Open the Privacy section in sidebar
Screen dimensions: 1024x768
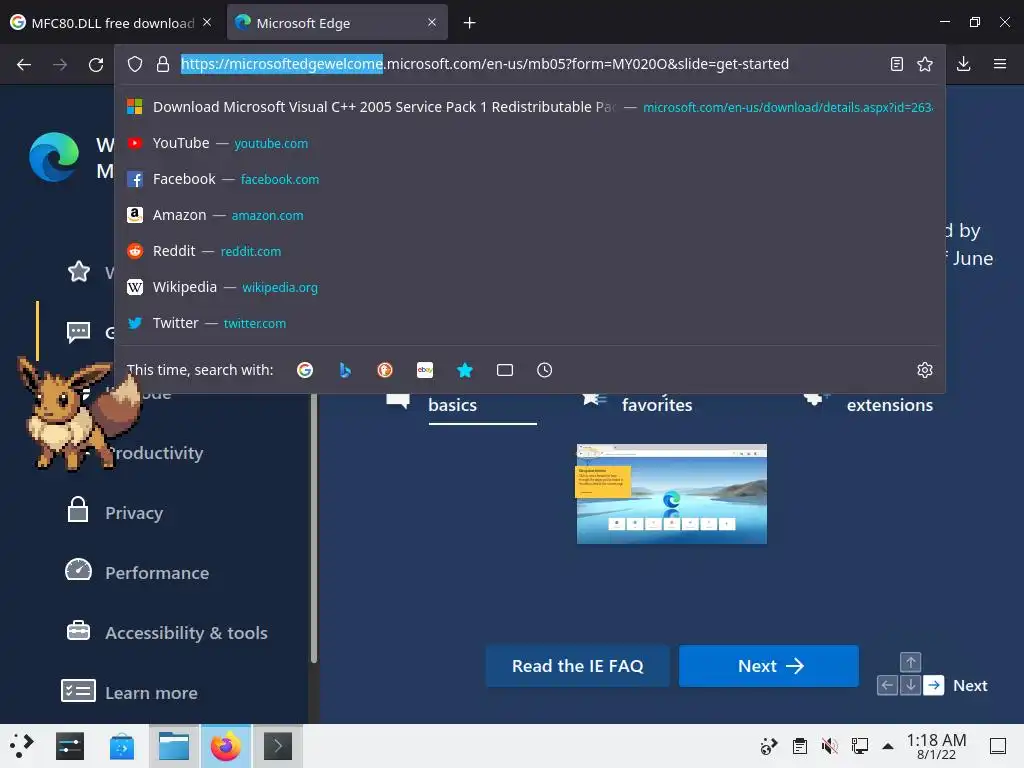pos(134,513)
